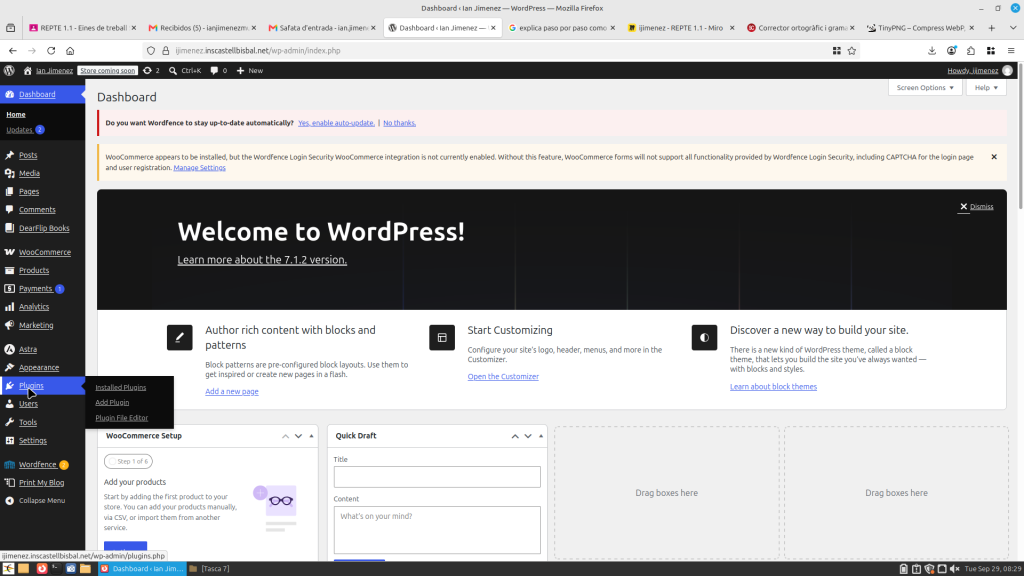Select Installed Plugins submenu item
This screenshot has width=1024, height=576.
tap(121, 387)
